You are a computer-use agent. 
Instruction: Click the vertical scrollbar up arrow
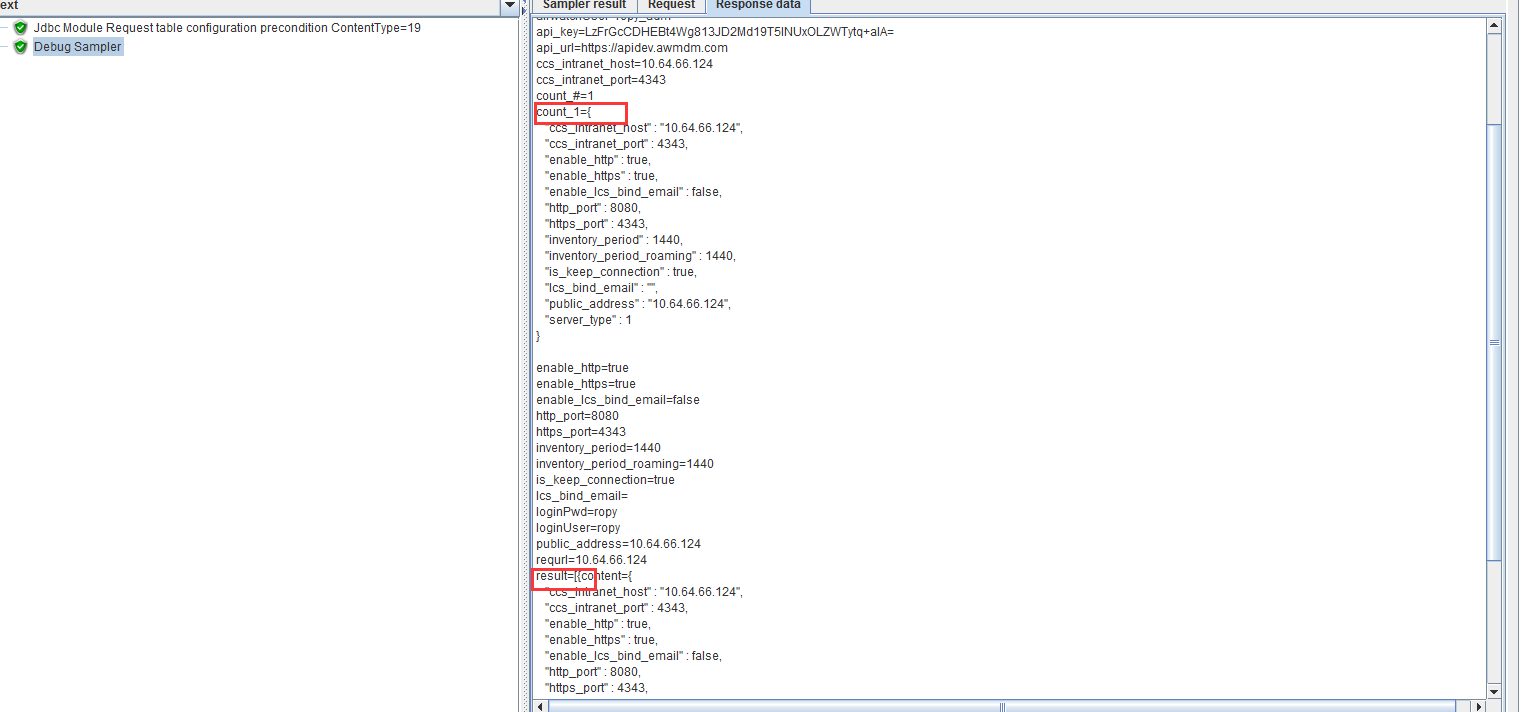pos(1494,26)
